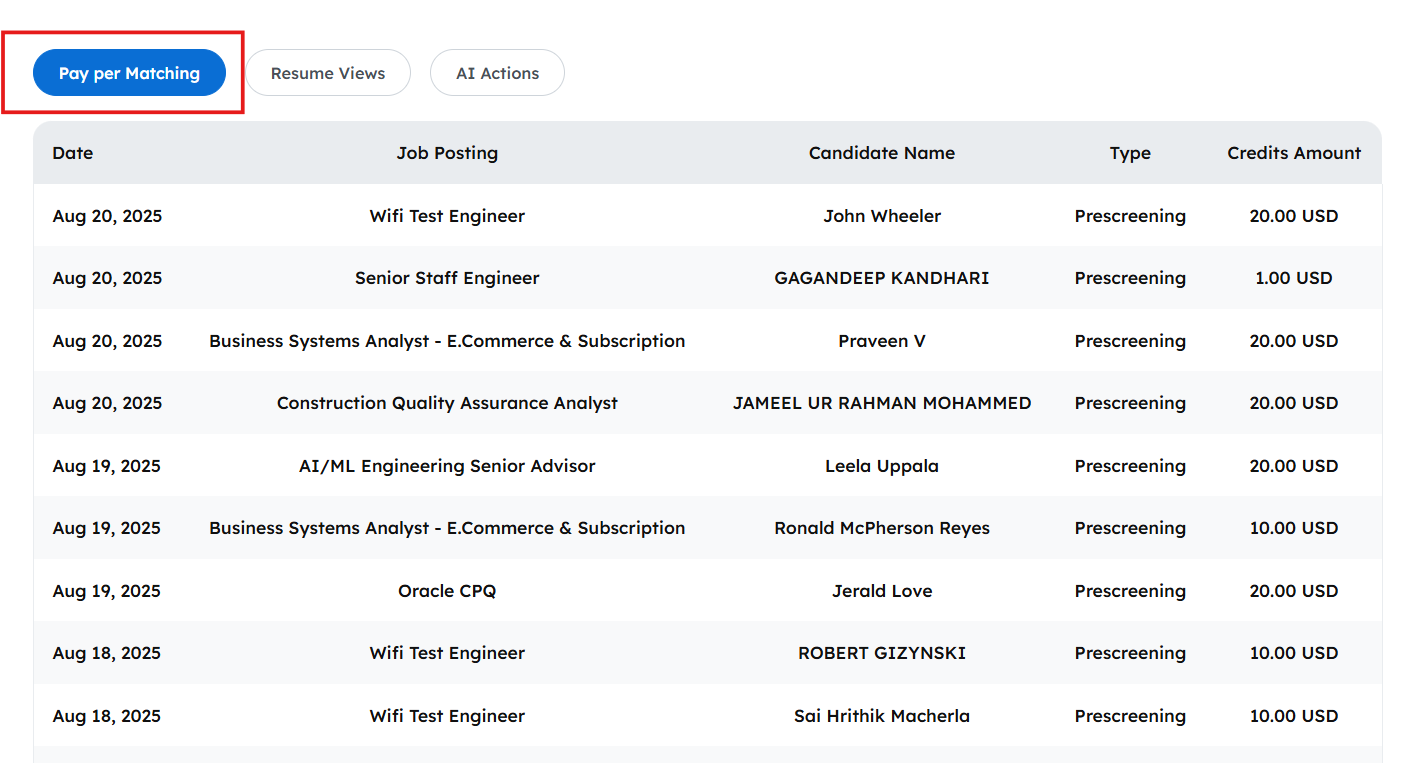Select candidate John Wheeler
Viewport: 1402px width, 763px height.
click(x=881, y=216)
